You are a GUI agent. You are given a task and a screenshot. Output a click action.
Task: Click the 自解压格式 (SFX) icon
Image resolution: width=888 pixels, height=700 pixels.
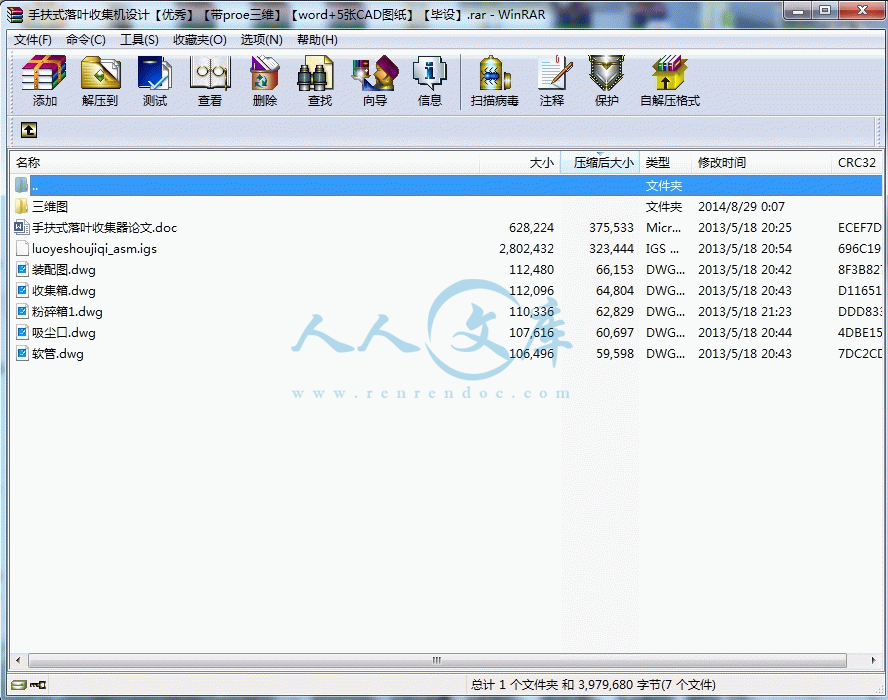click(x=669, y=73)
